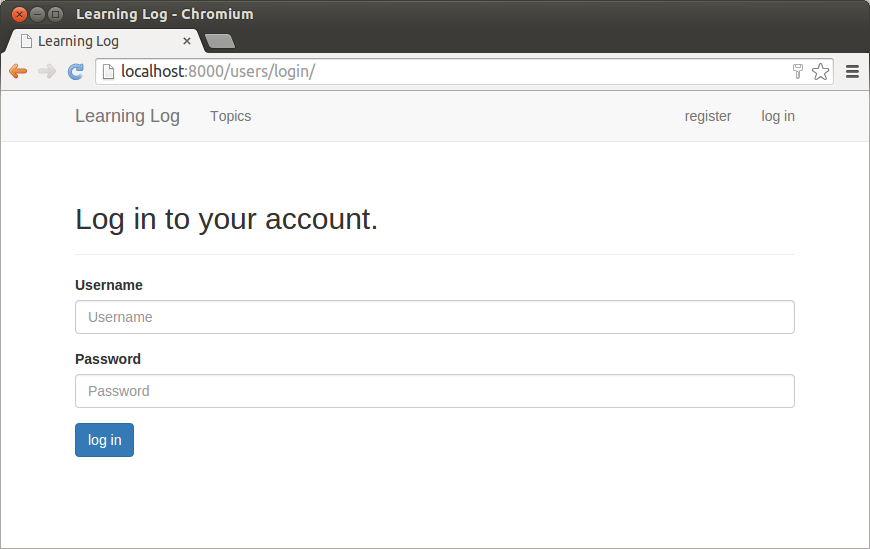Click the log in navbar link

(x=777, y=116)
